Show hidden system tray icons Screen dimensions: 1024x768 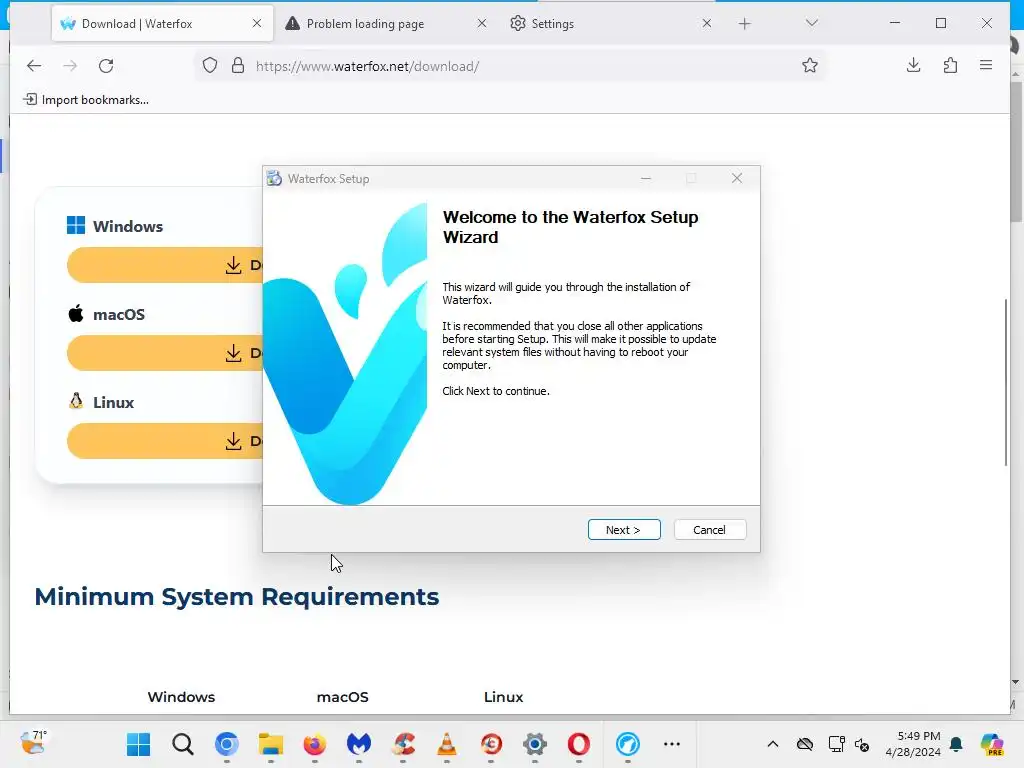pyautogui.click(x=773, y=744)
